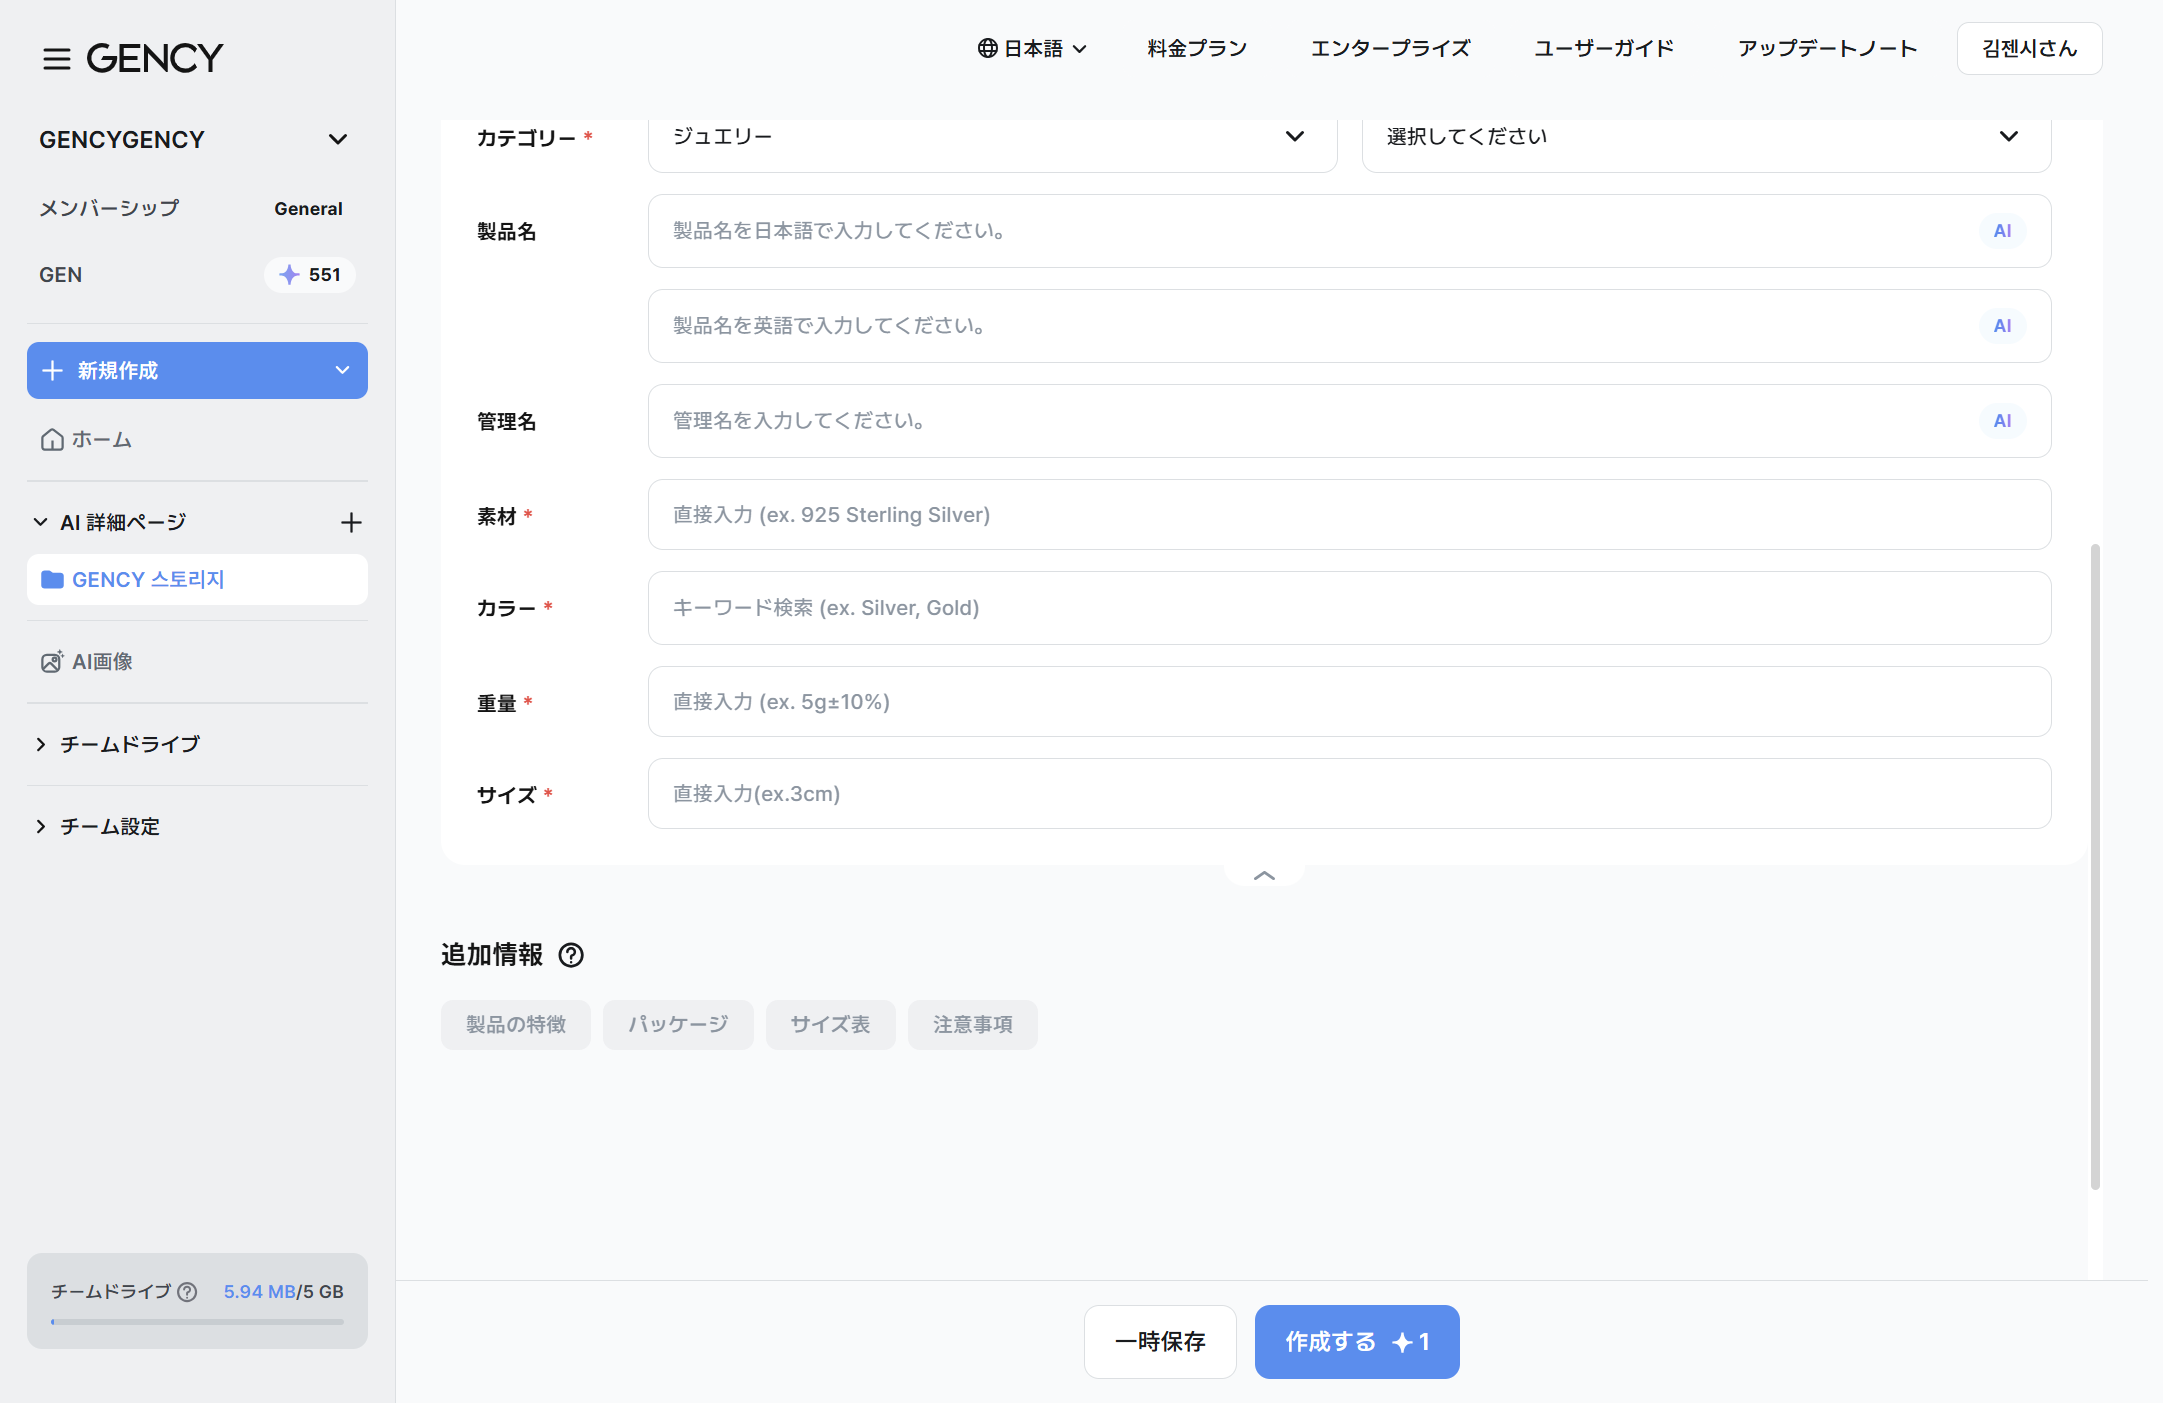Select the パッケージ chip
2163x1403 pixels.
coord(678,1025)
